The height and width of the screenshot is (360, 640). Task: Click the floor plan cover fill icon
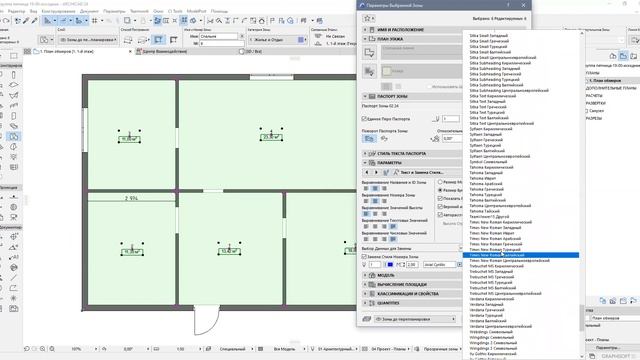369,71
